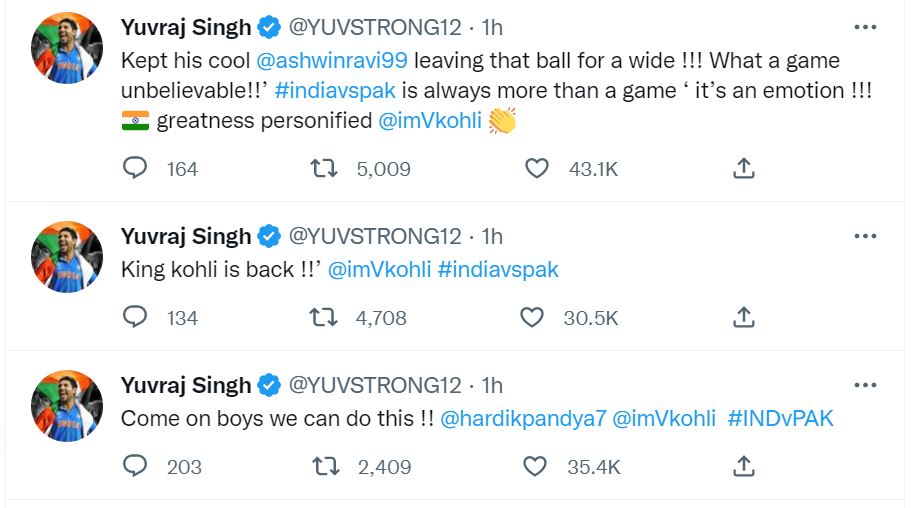Share the 'Come on boys' tweet
This screenshot has height=508, width=919.
pyautogui.click(x=743, y=466)
